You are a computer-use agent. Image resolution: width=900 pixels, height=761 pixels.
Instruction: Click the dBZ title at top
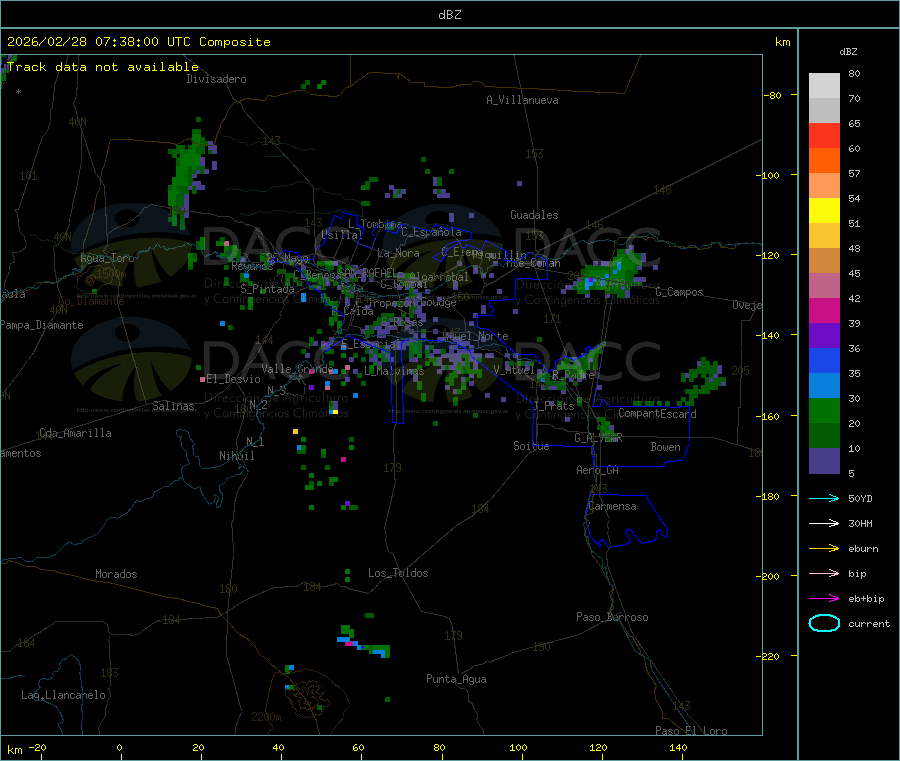tap(449, 15)
